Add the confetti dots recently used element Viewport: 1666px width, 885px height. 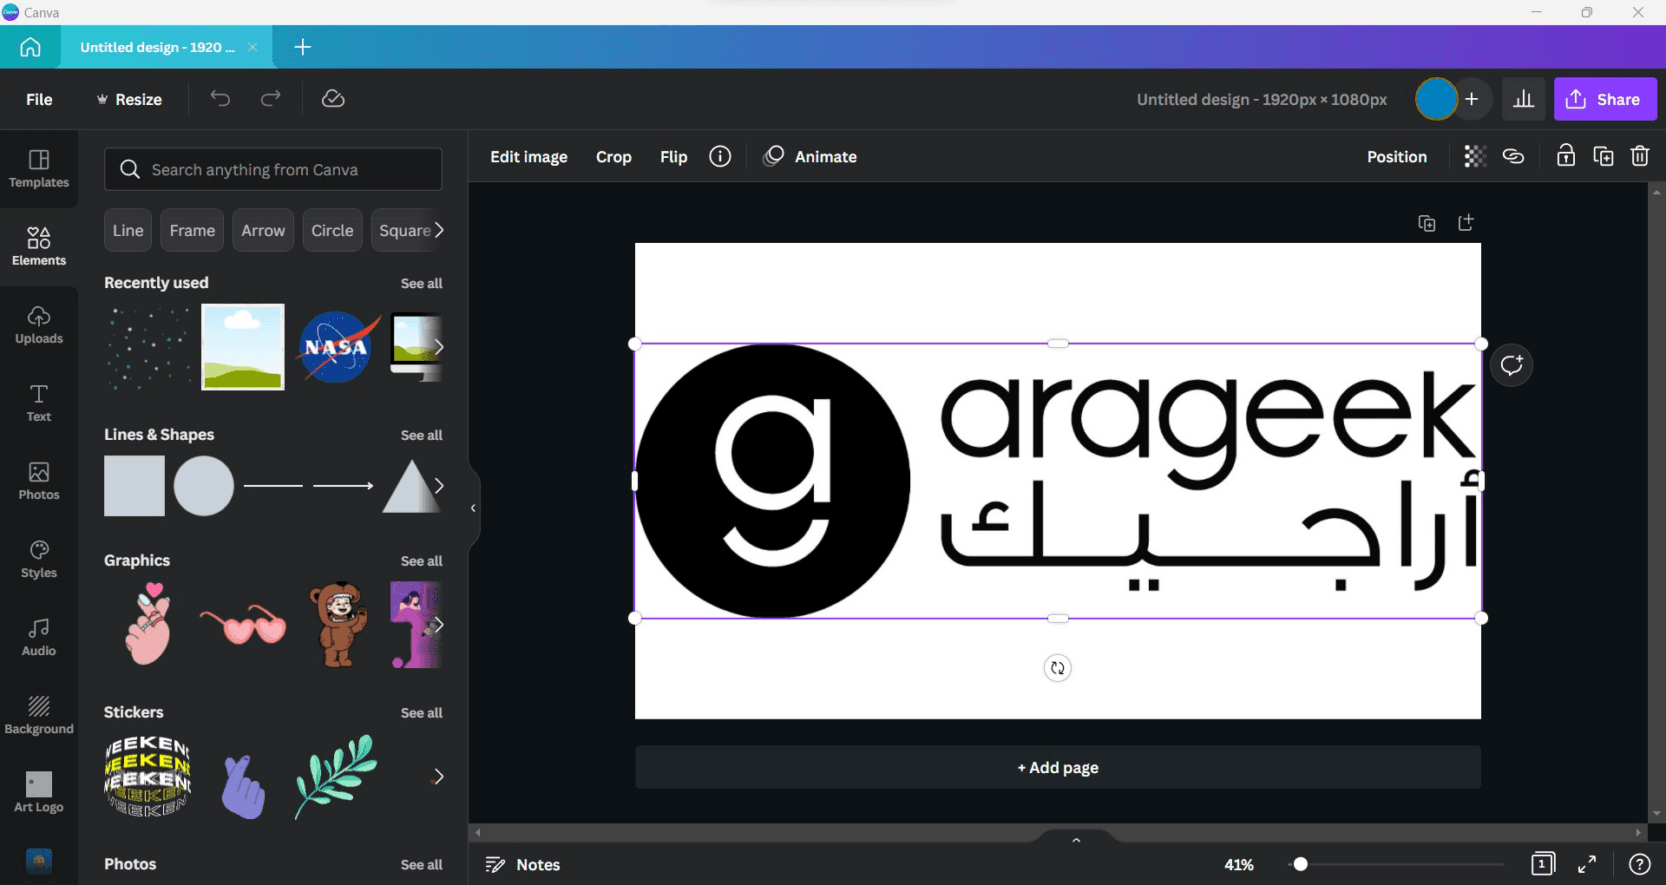pyautogui.click(x=148, y=347)
